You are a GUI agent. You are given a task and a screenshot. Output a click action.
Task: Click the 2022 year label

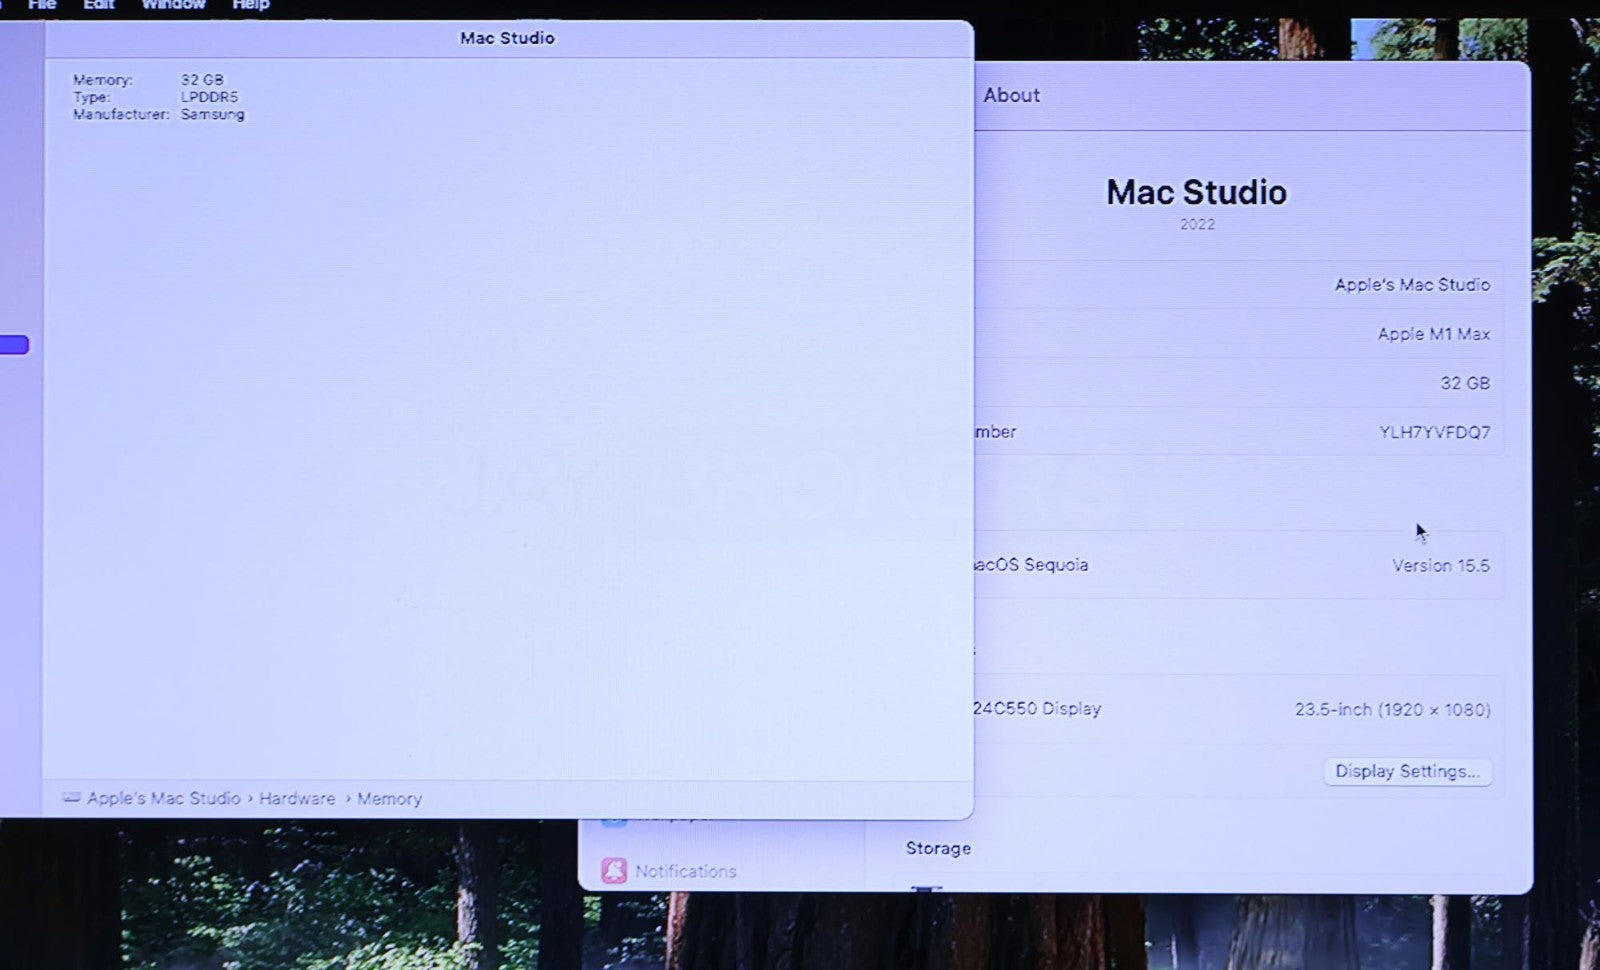1197,224
